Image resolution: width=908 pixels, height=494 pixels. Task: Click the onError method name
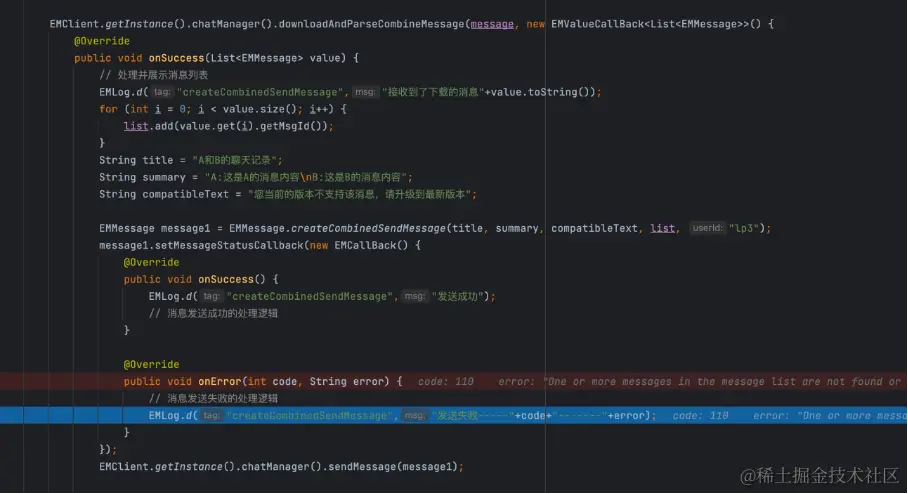click(x=219, y=381)
